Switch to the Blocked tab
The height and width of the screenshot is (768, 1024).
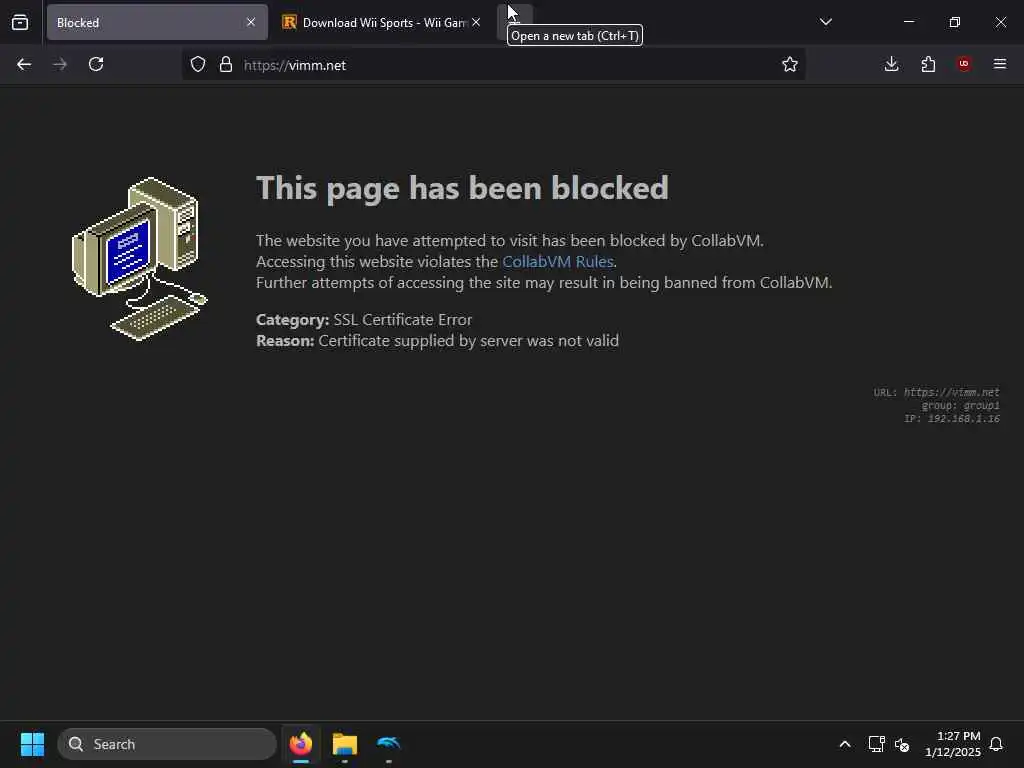(x=157, y=23)
